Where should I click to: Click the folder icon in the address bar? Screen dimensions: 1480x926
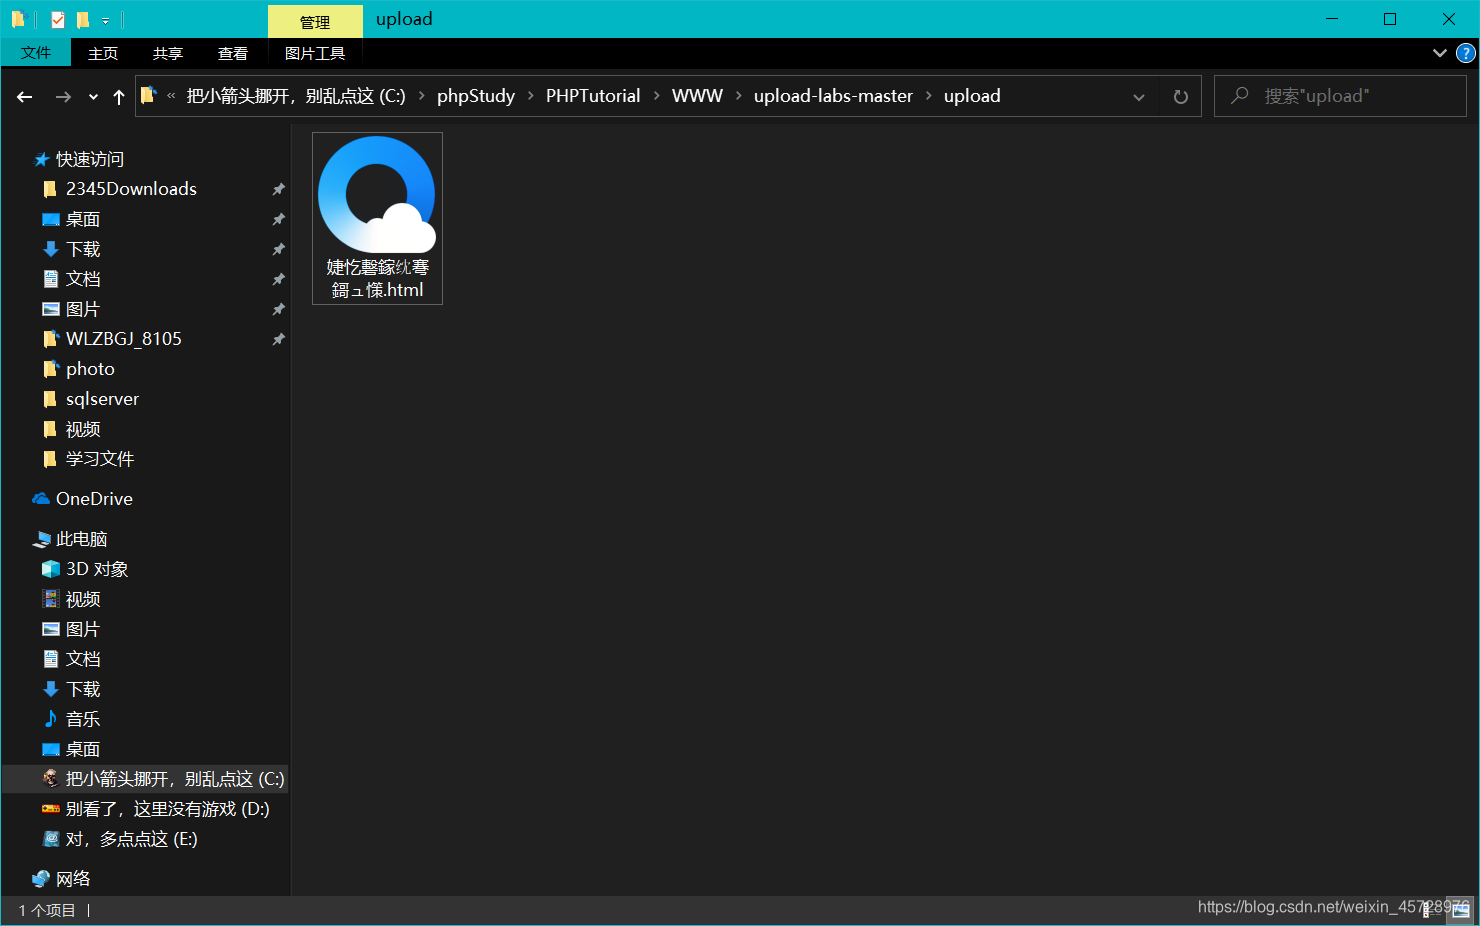coord(149,96)
